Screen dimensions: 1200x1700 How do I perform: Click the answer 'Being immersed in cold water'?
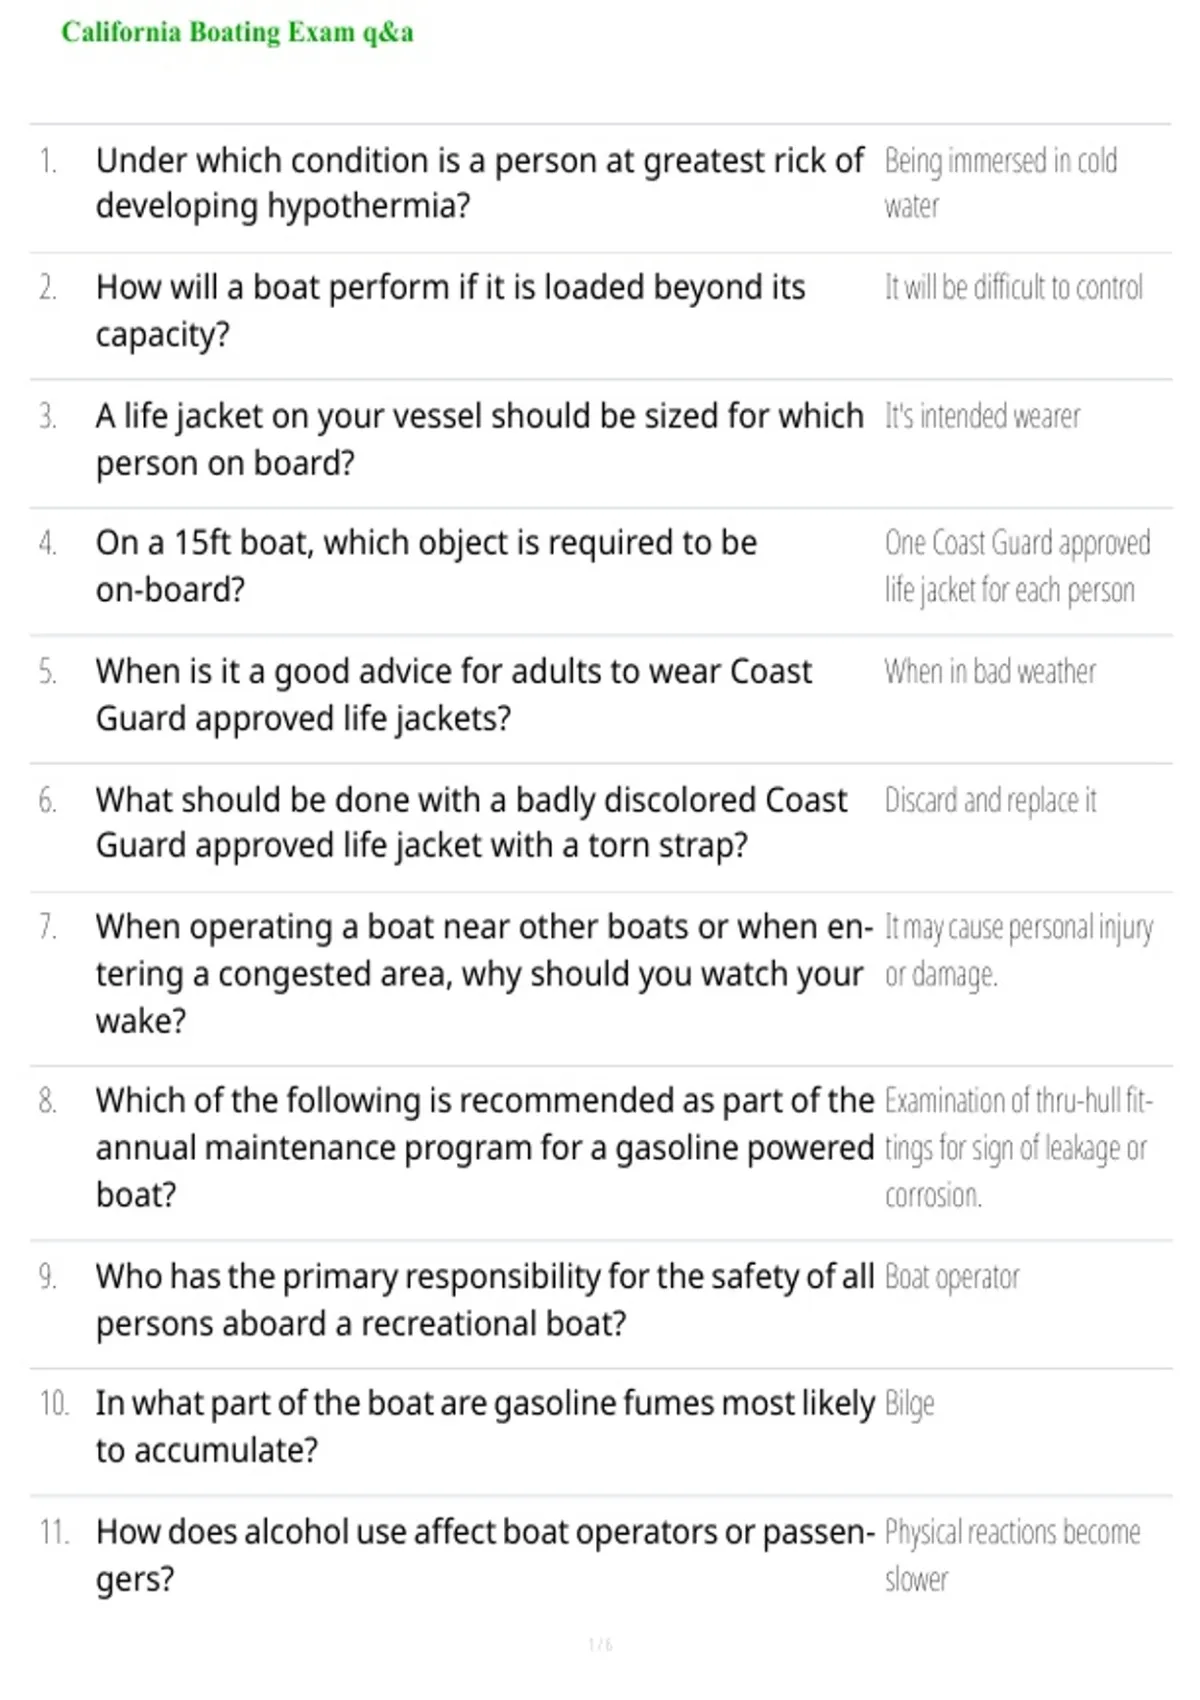[1001, 183]
